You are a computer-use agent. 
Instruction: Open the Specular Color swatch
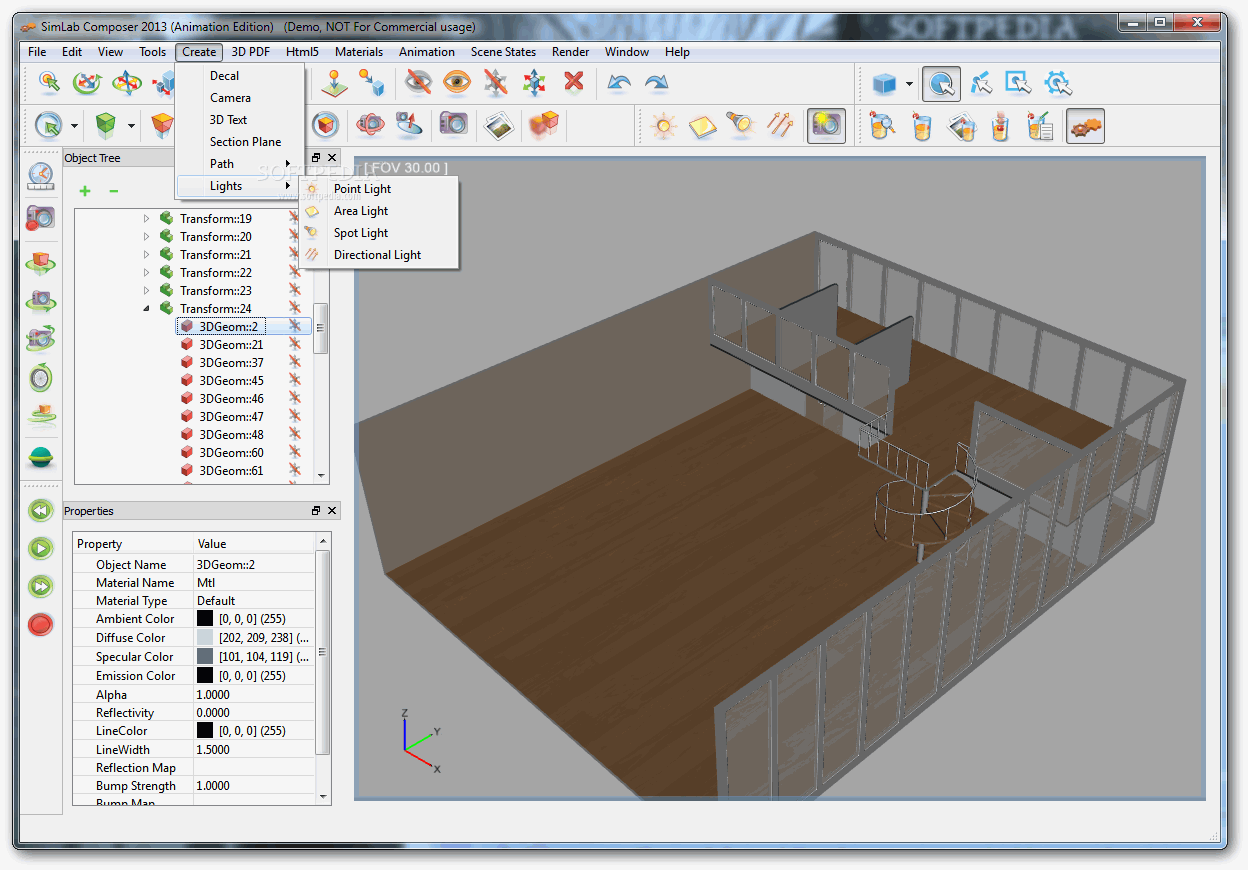pyautogui.click(x=205, y=656)
